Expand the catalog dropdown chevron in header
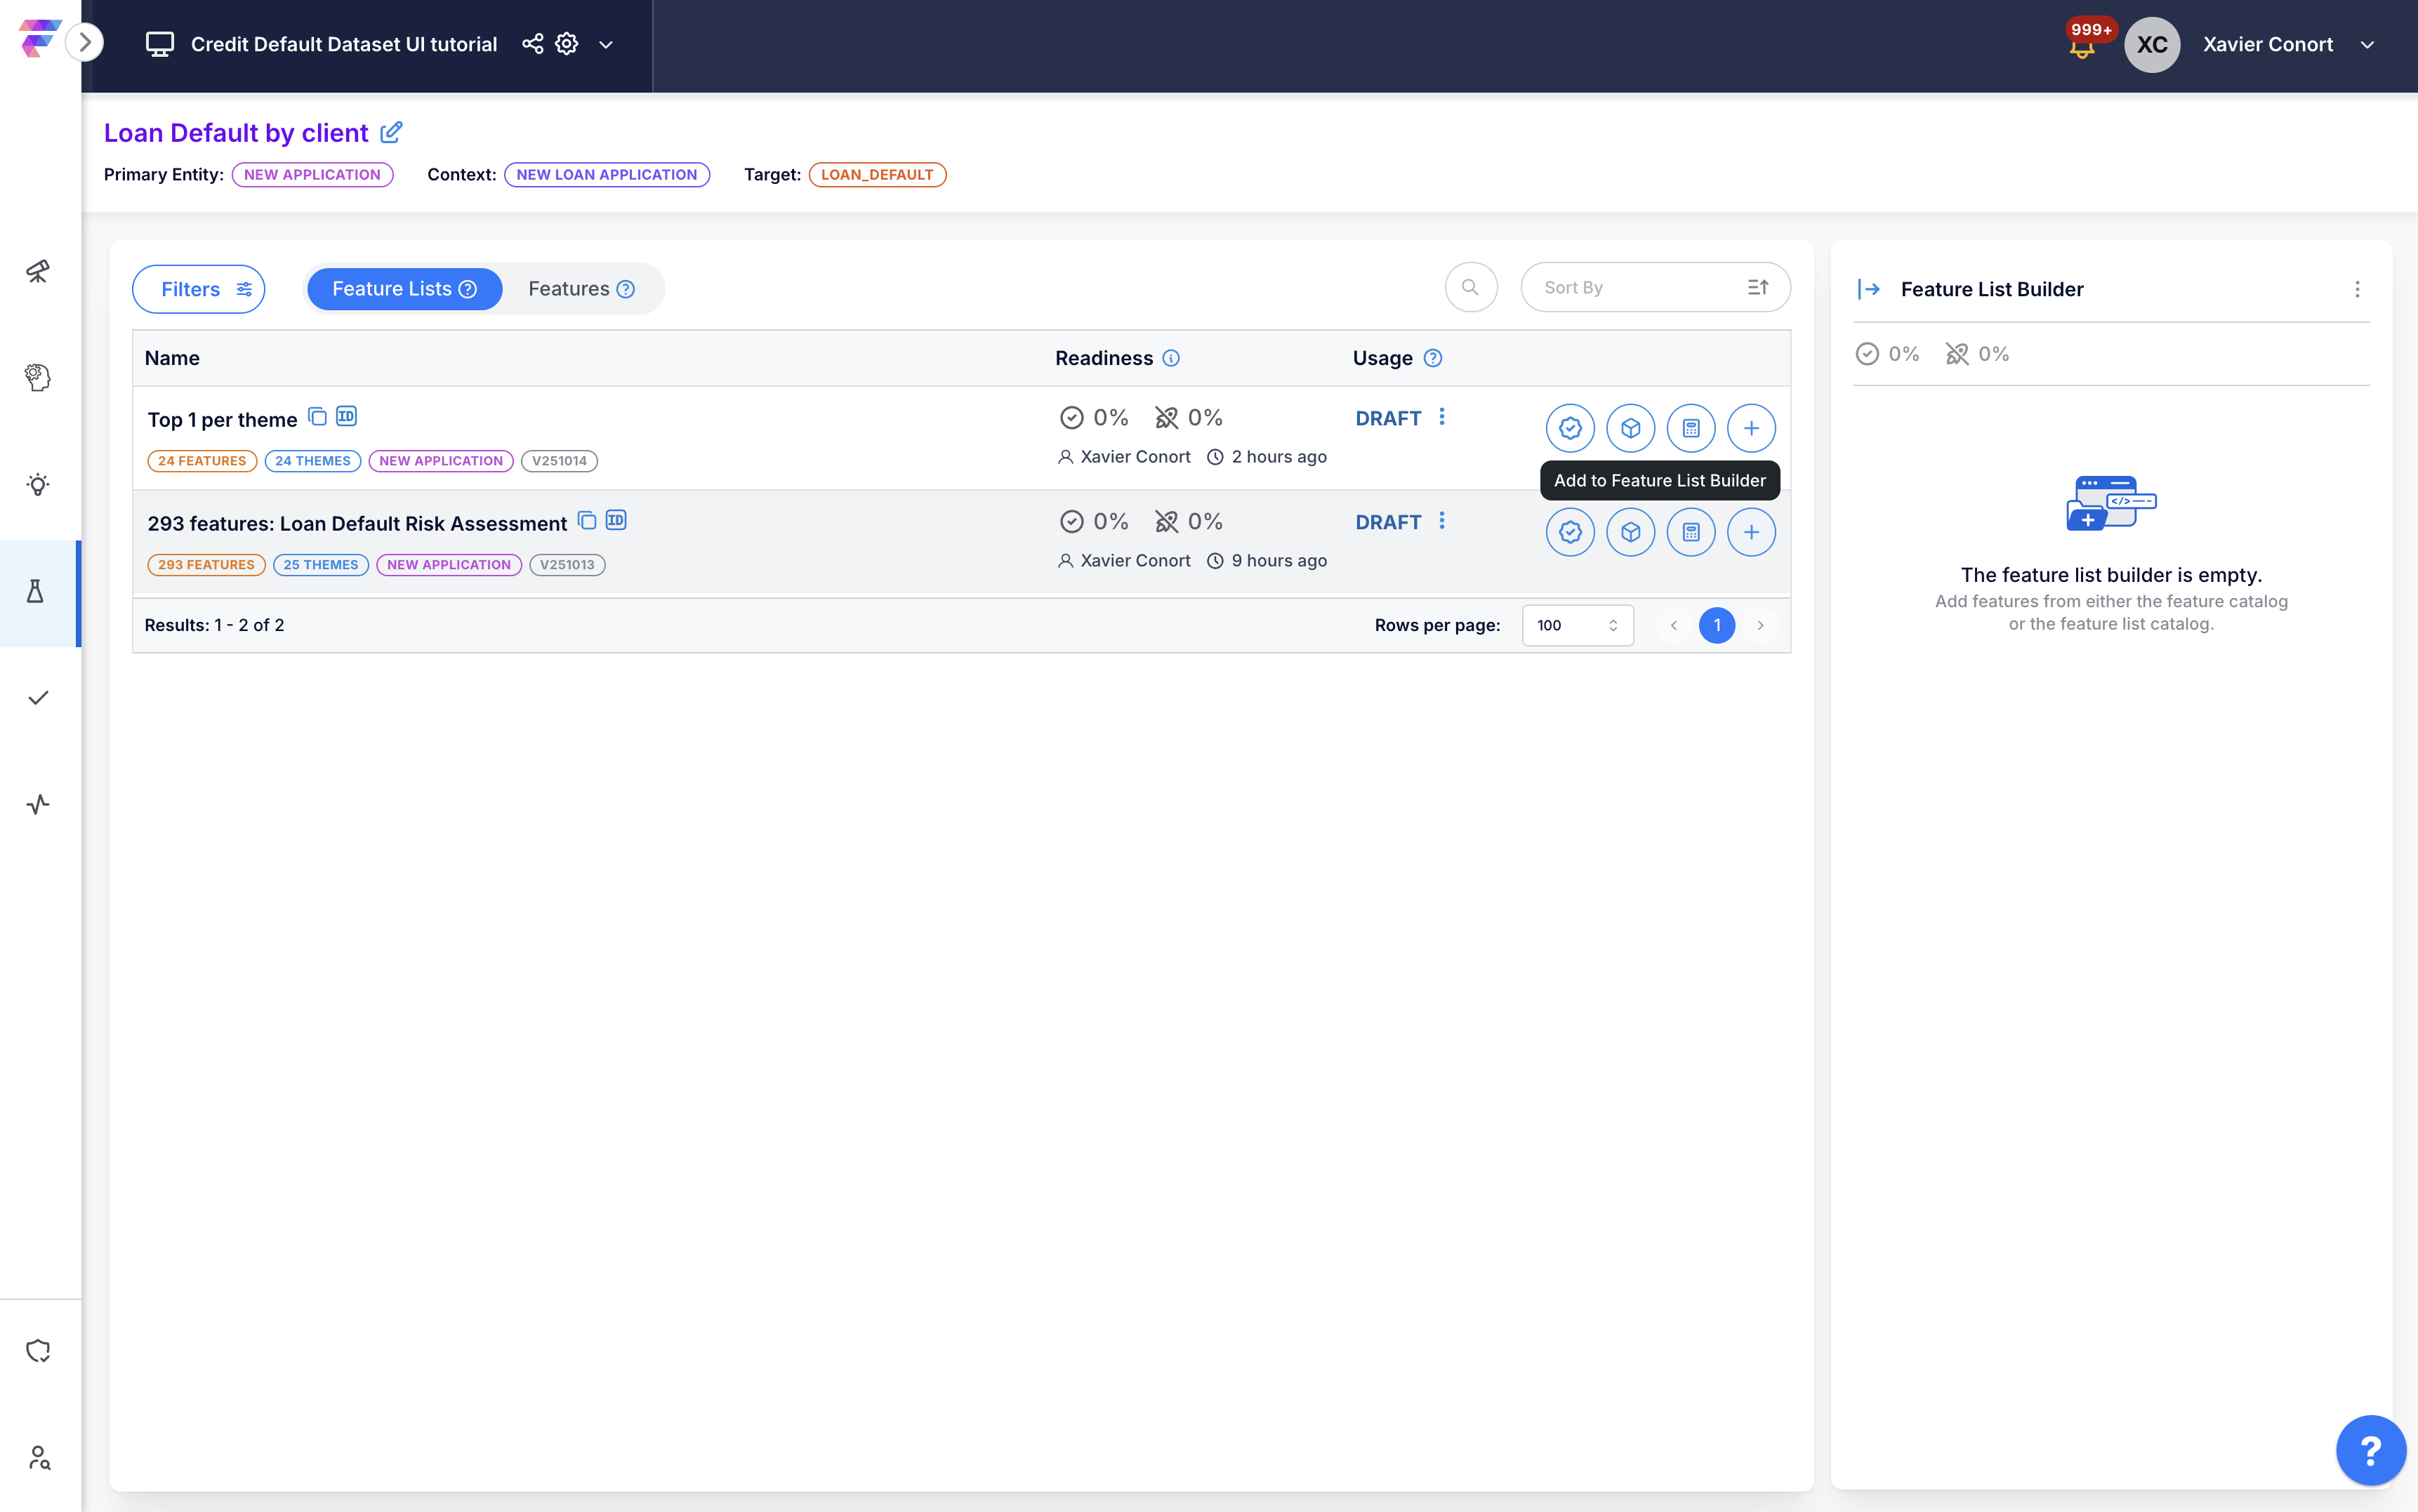Screen dimensions: 2418x1512 606,45
